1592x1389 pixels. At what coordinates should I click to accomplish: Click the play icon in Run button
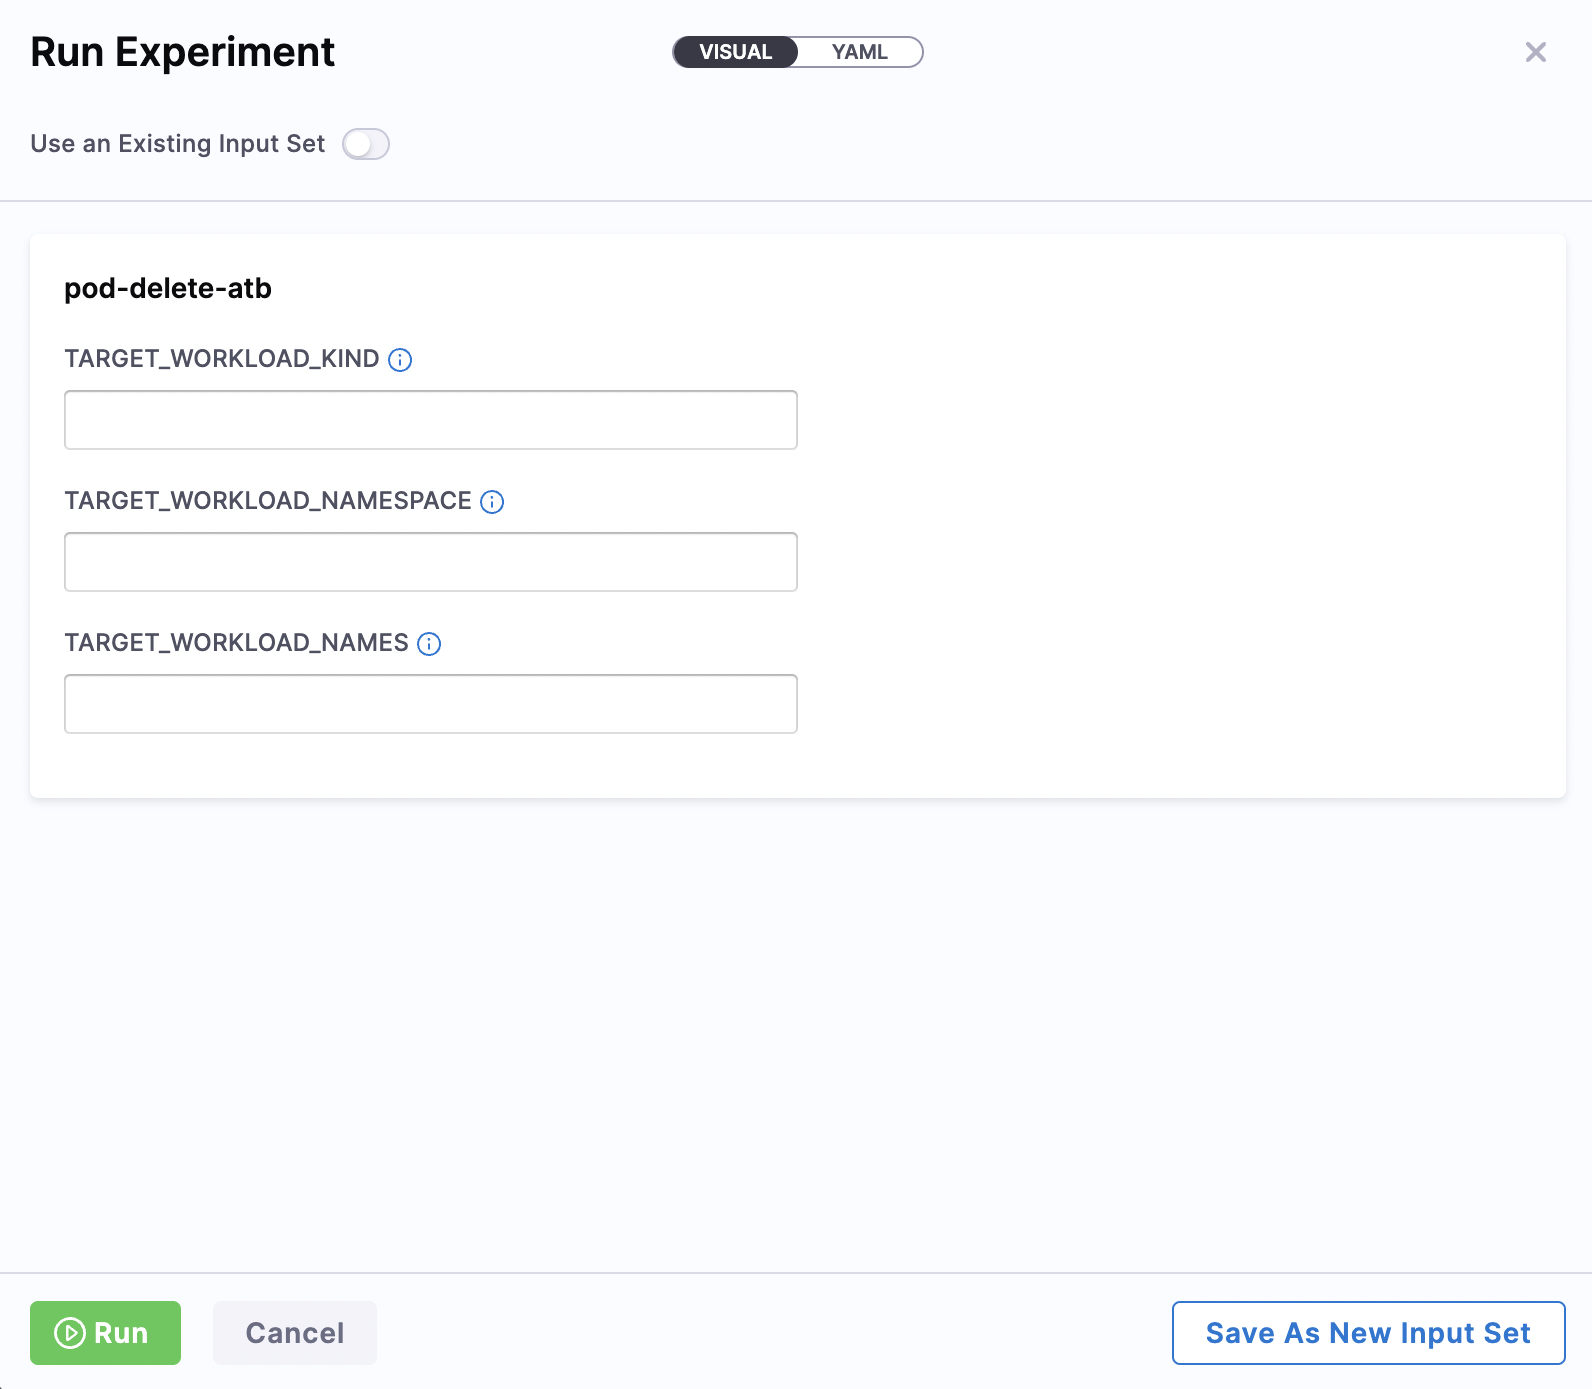[x=69, y=1333]
